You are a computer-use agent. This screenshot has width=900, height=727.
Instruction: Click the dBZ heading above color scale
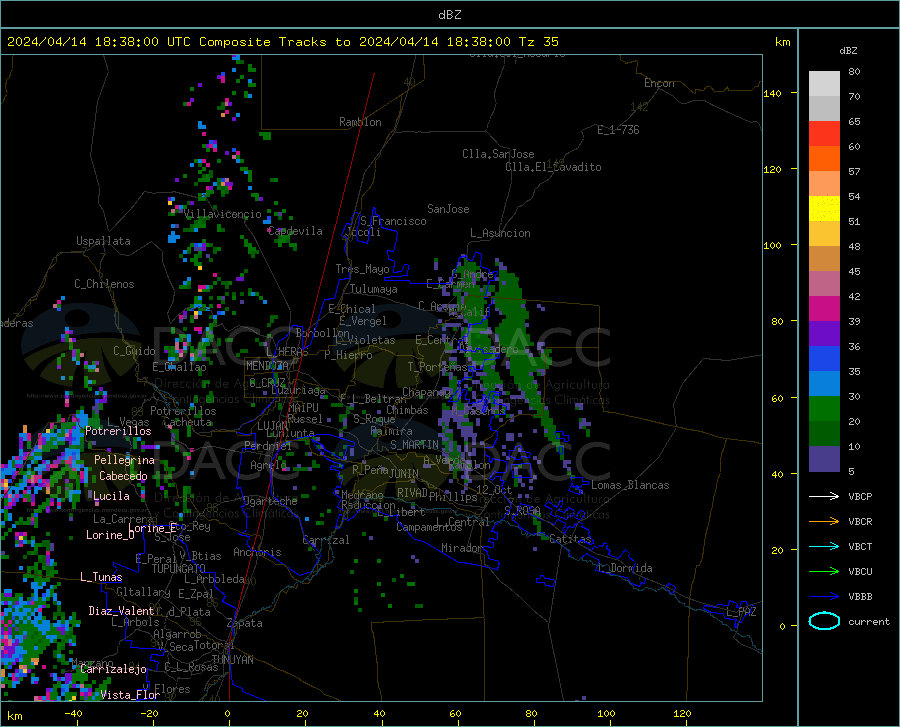(848, 50)
